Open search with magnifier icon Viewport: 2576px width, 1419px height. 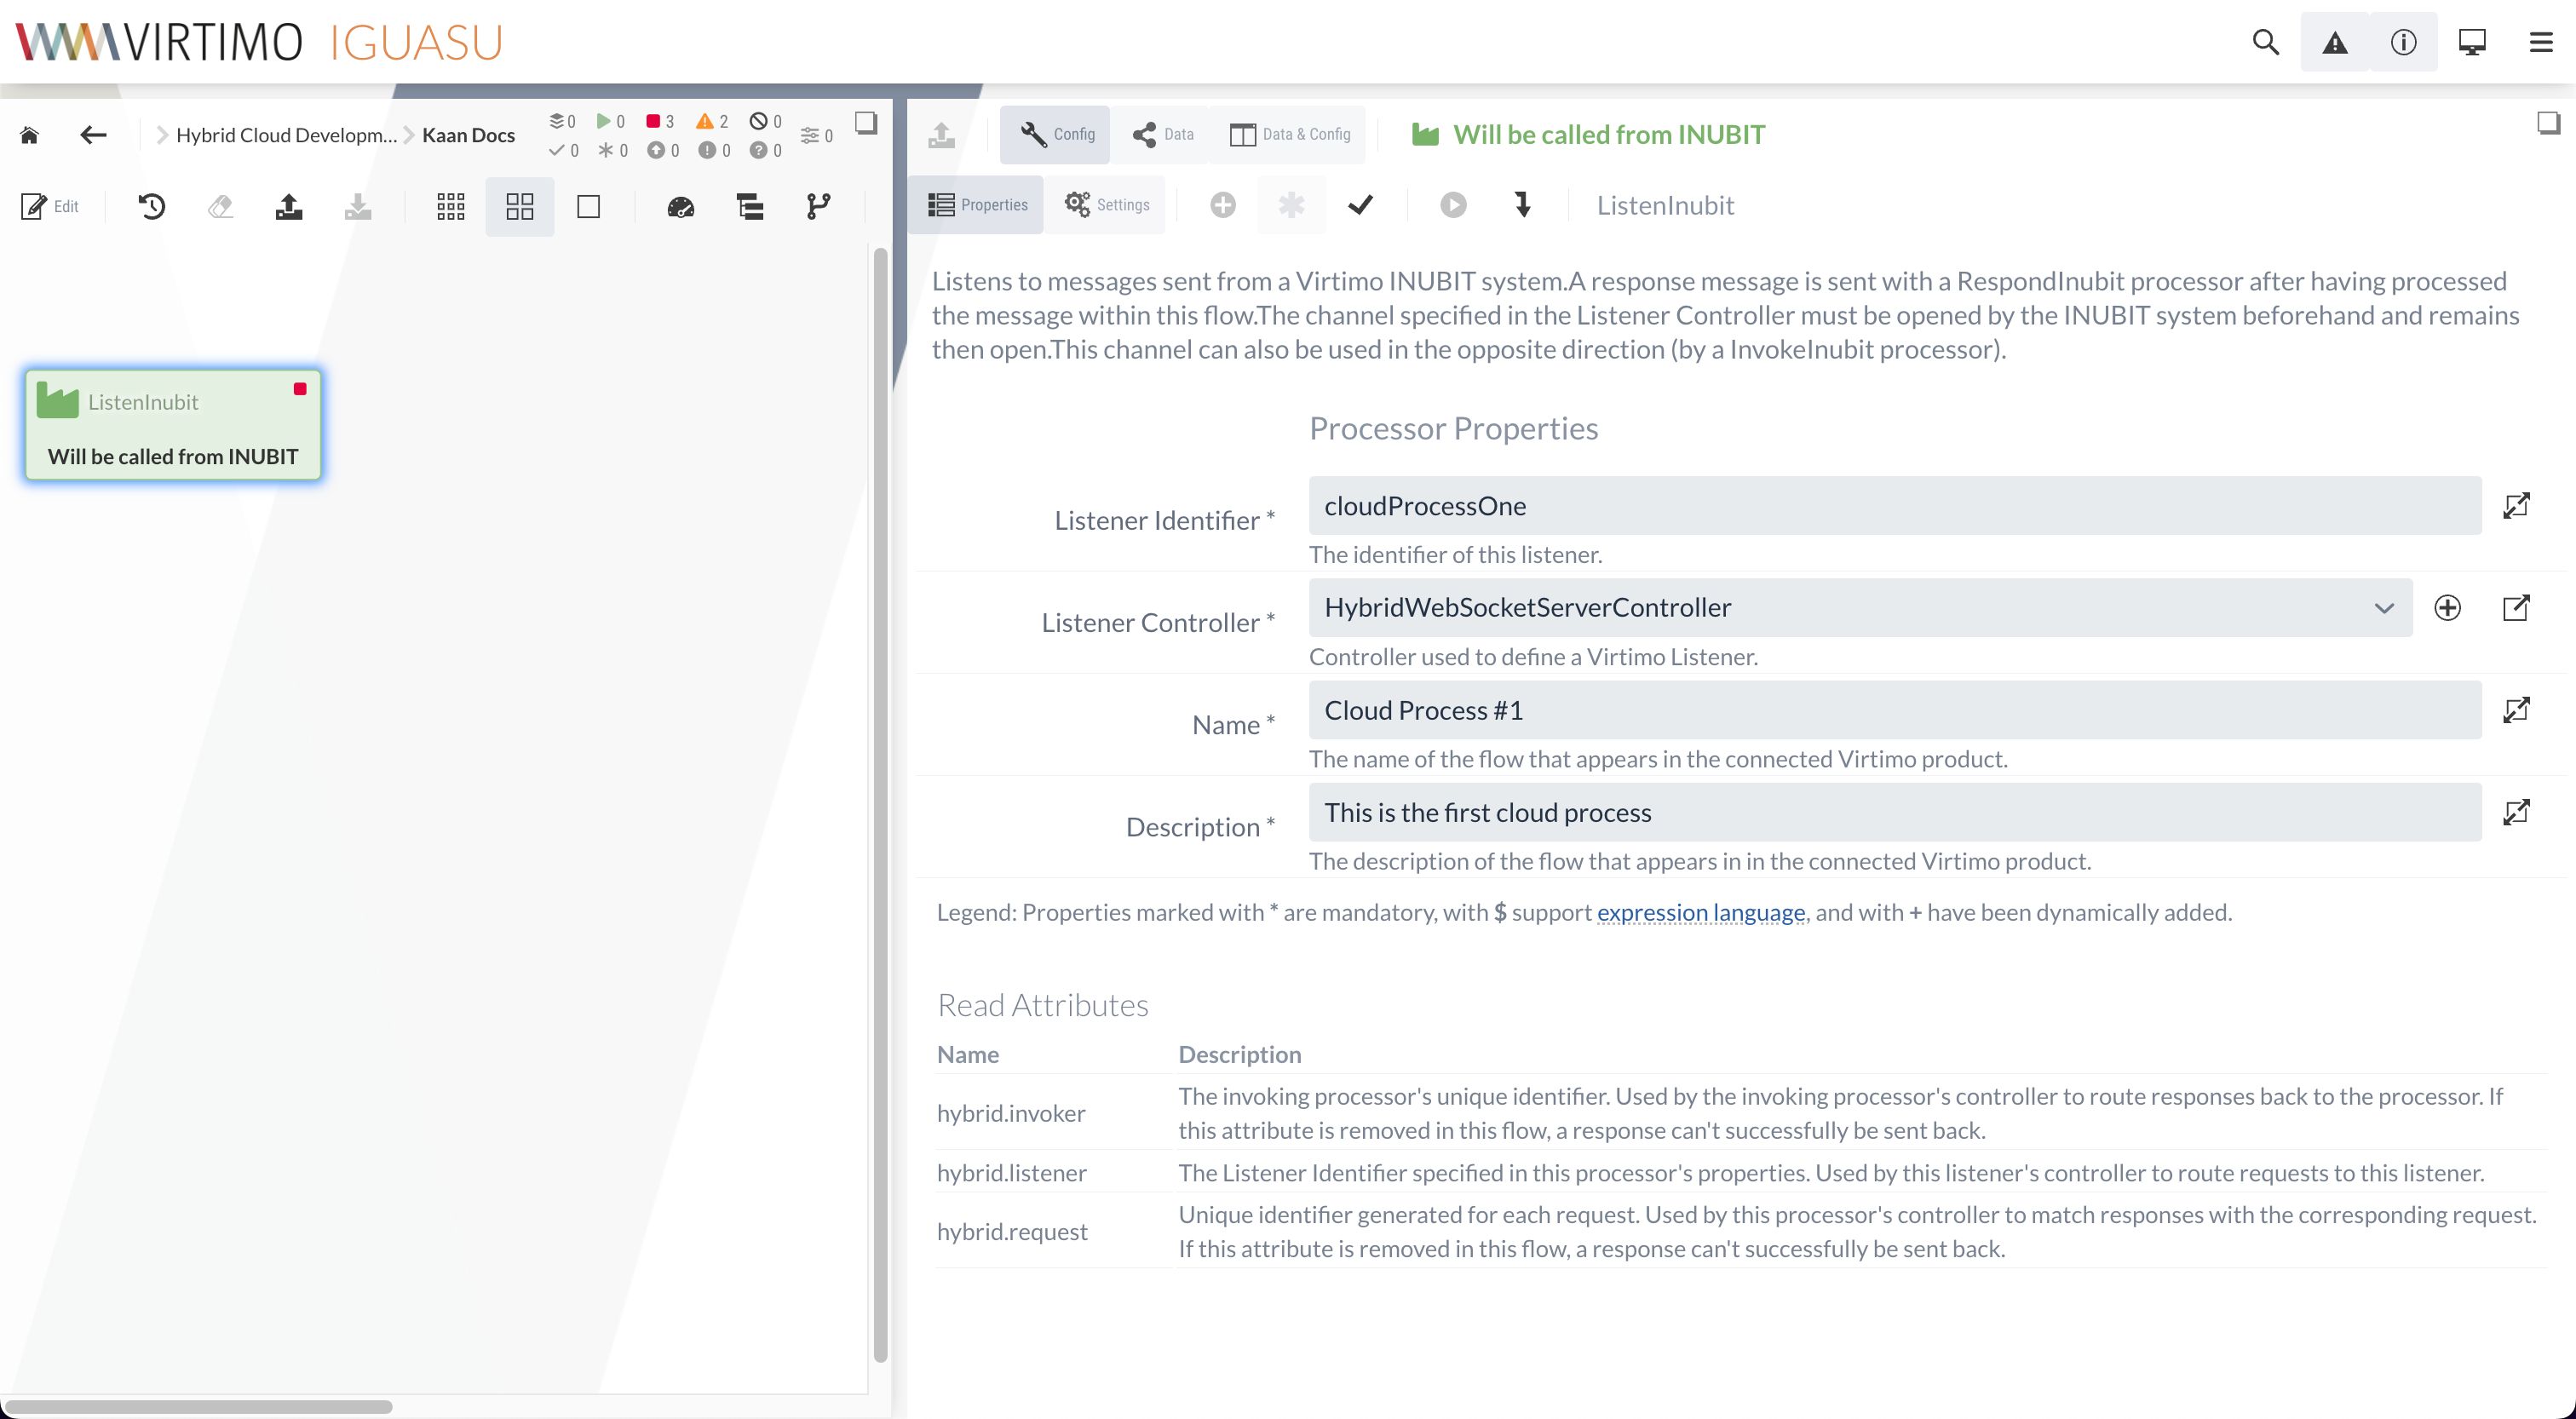(2265, 42)
